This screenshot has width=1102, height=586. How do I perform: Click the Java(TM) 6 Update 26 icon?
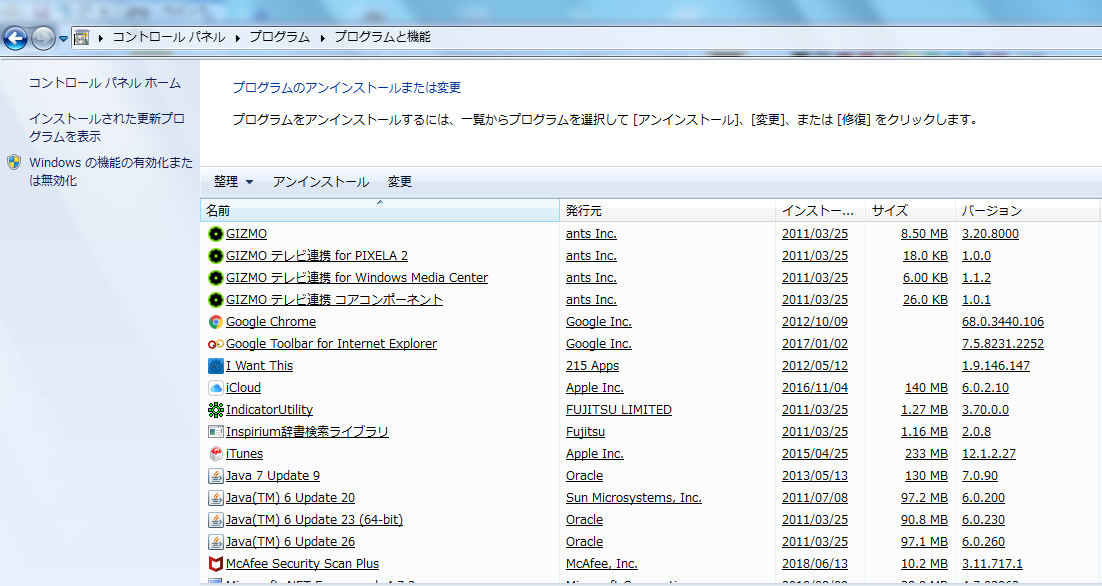click(216, 542)
